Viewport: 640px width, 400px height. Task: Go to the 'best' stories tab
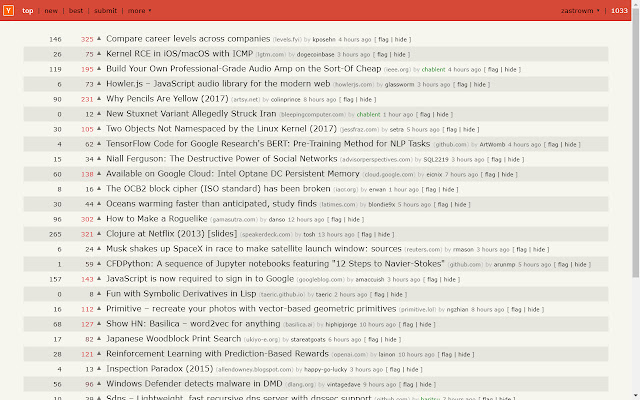coord(76,11)
